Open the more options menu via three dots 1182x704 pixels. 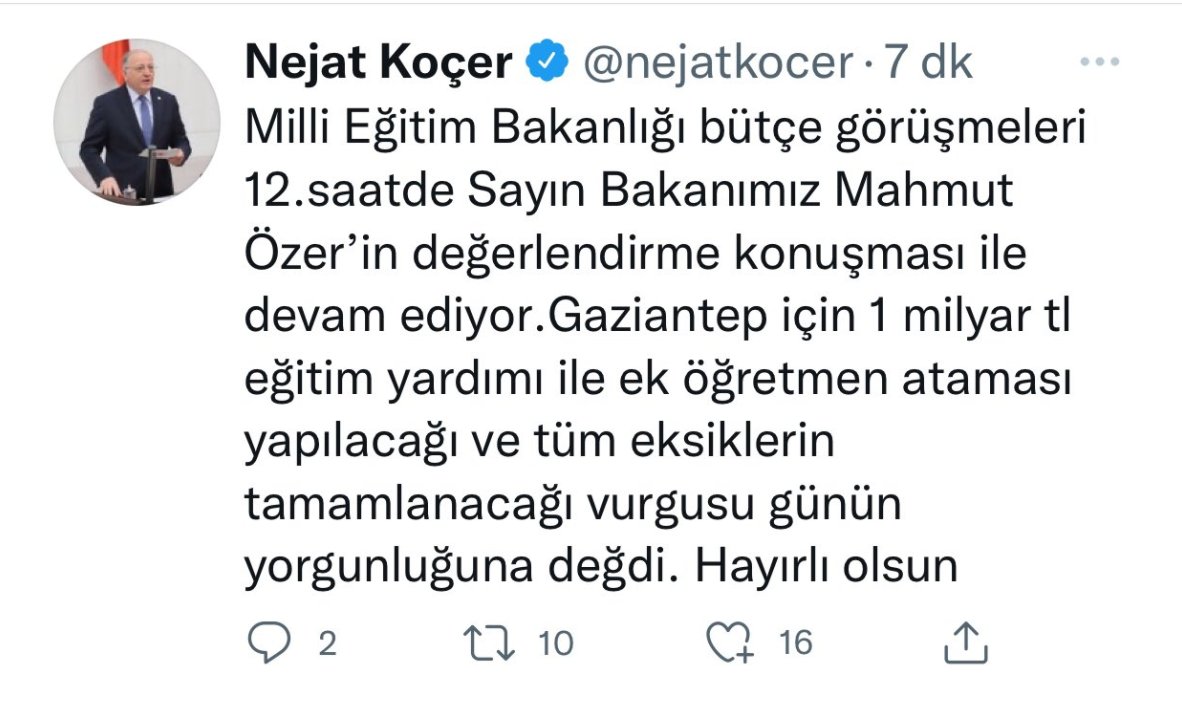[x=1100, y=60]
